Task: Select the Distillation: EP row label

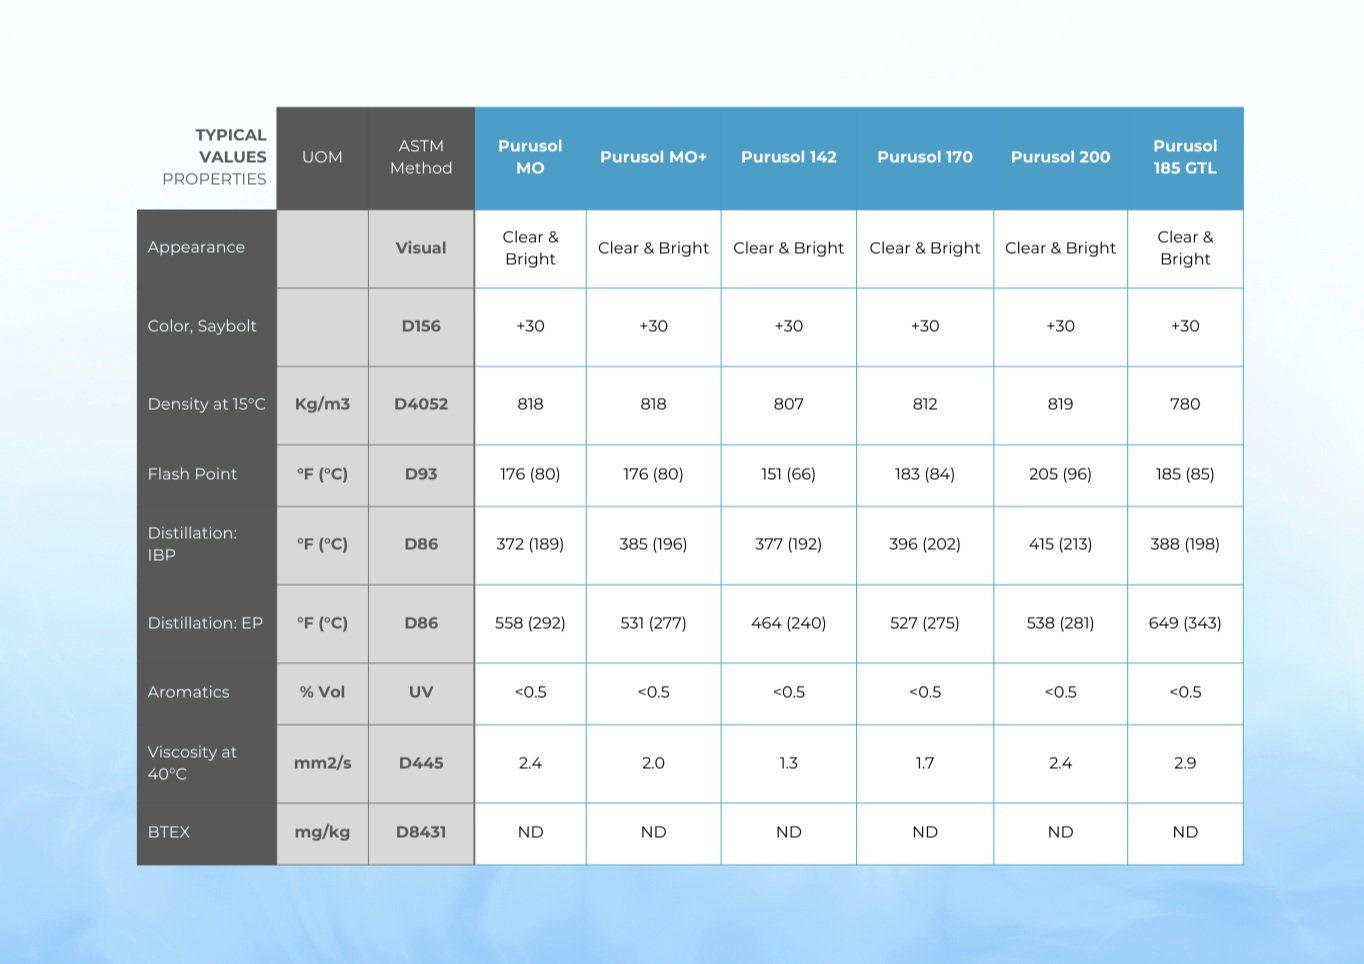Action: point(205,623)
